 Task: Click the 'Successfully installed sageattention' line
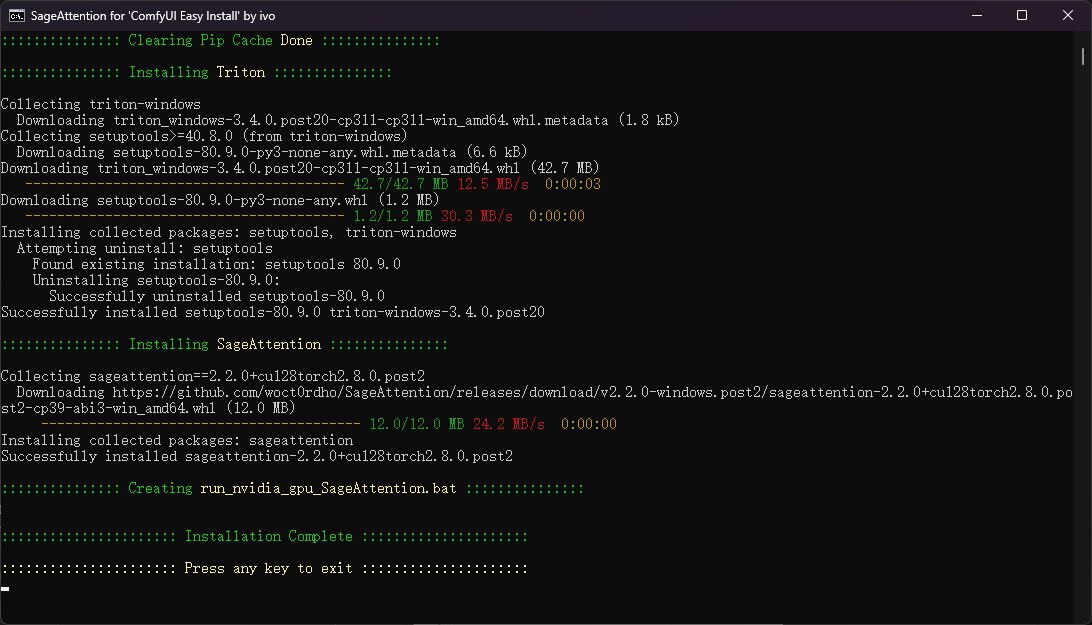tap(256, 456)
